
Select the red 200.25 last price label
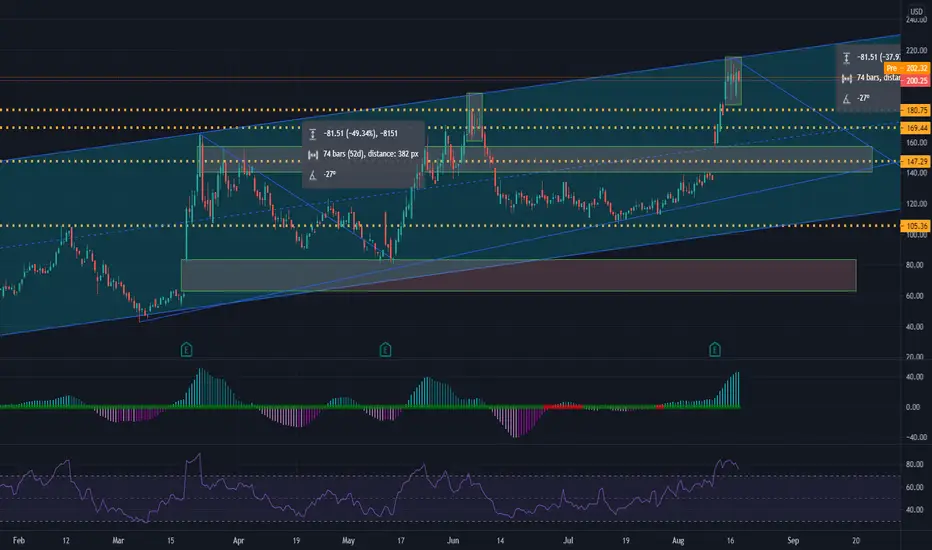pos(916,81)
